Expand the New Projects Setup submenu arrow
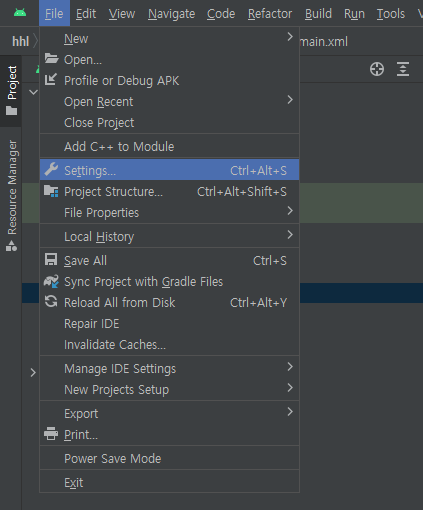This screenshot has width=423, height=510. click(x=290, y=388)
